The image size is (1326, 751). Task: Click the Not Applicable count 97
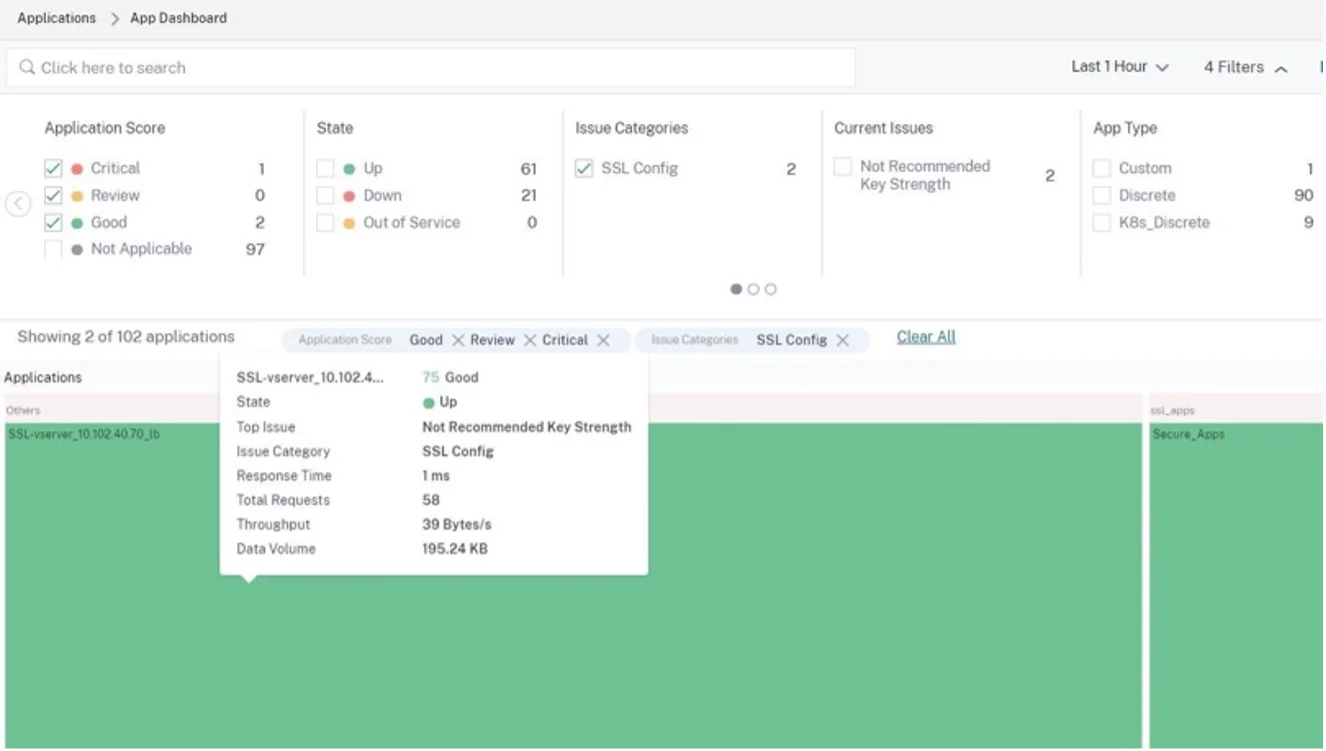[x=255, y=249]
